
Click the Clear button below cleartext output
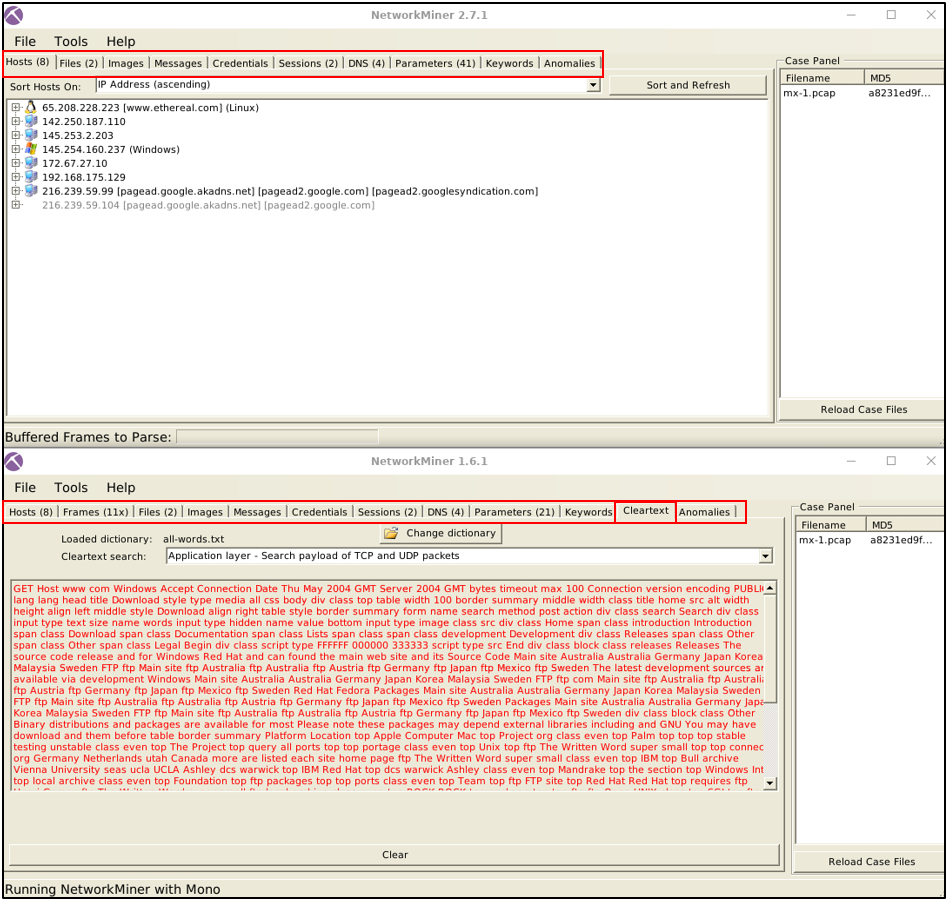point(395,854)
